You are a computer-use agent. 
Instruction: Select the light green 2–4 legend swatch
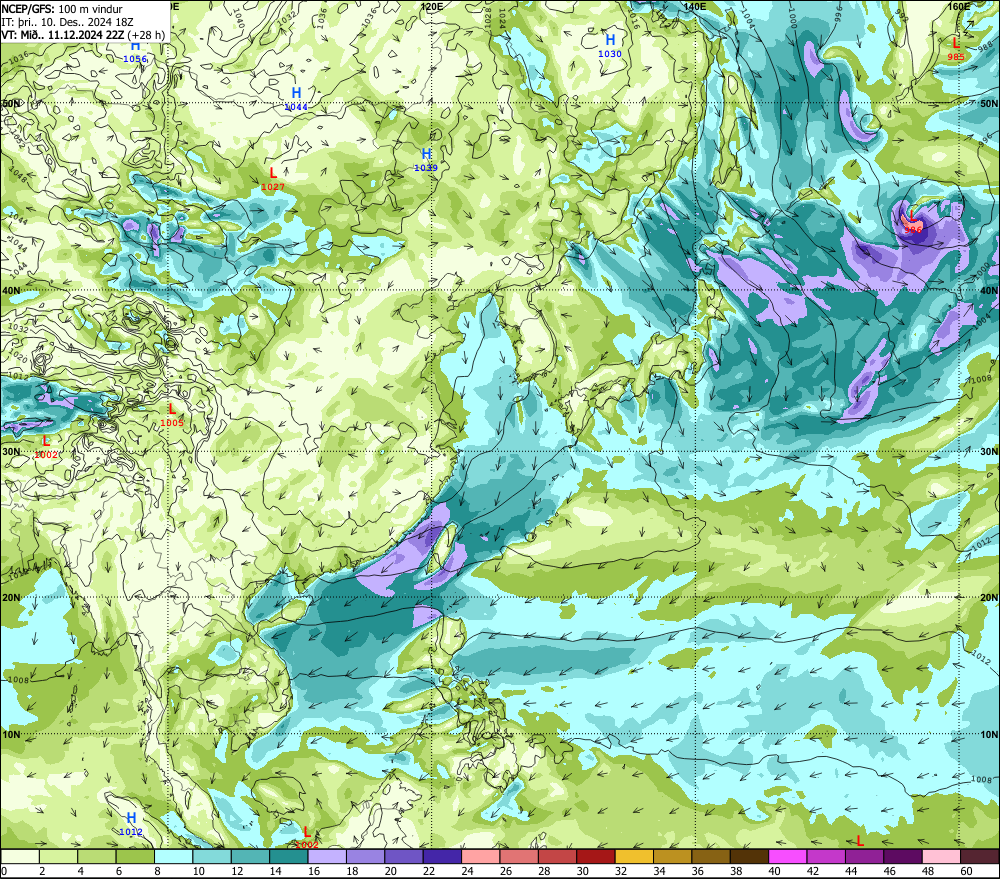[59, 856]
